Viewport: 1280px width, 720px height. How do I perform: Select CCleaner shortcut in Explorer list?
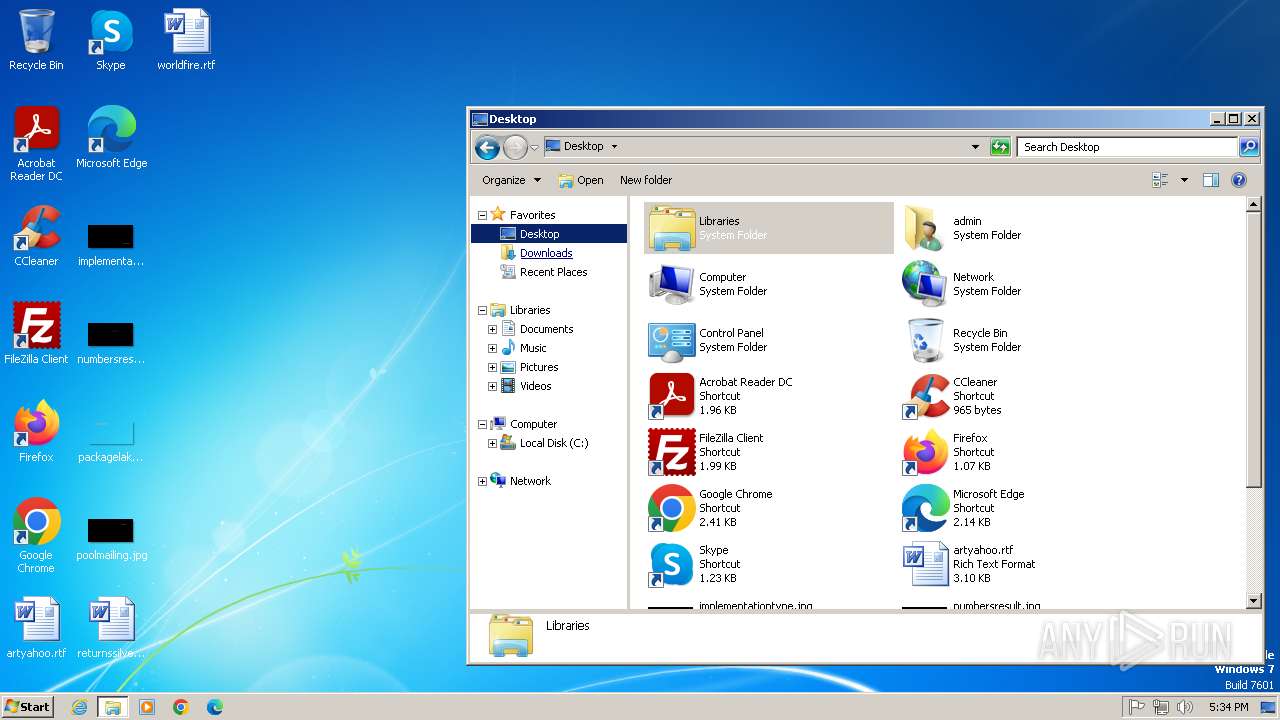coord(1022,396)
